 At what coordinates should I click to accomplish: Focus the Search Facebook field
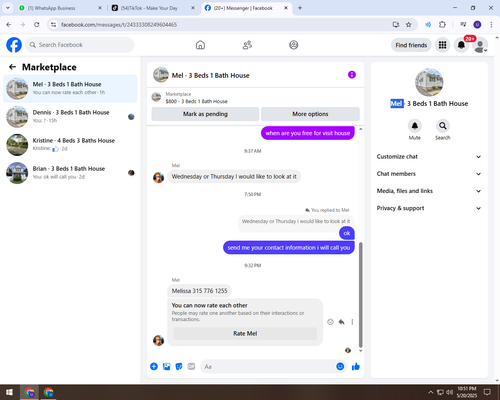(x=80, y=45)
